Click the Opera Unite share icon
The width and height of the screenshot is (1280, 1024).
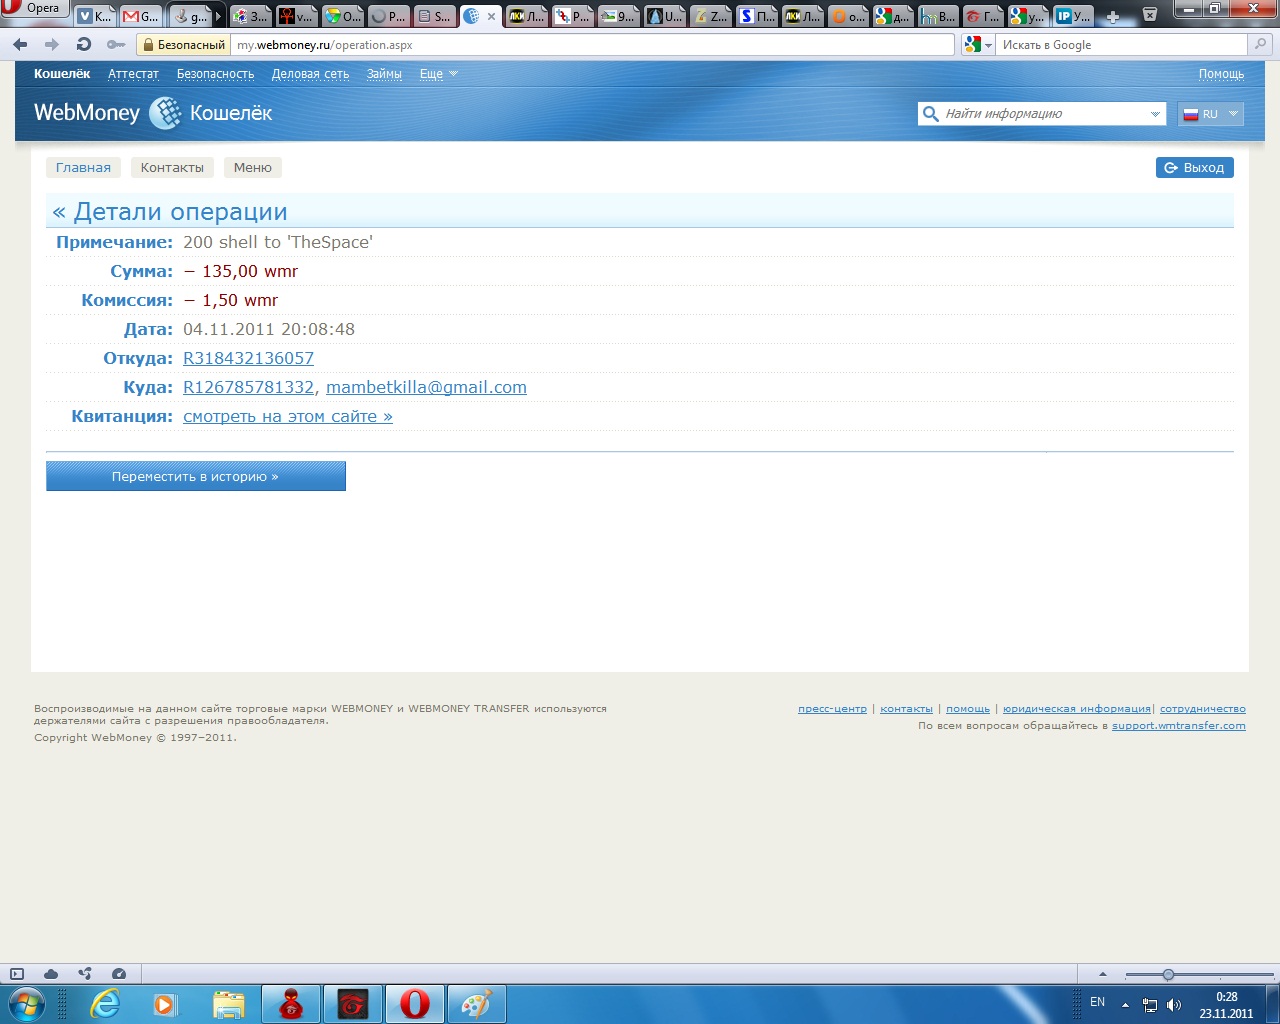click(85, 974)
